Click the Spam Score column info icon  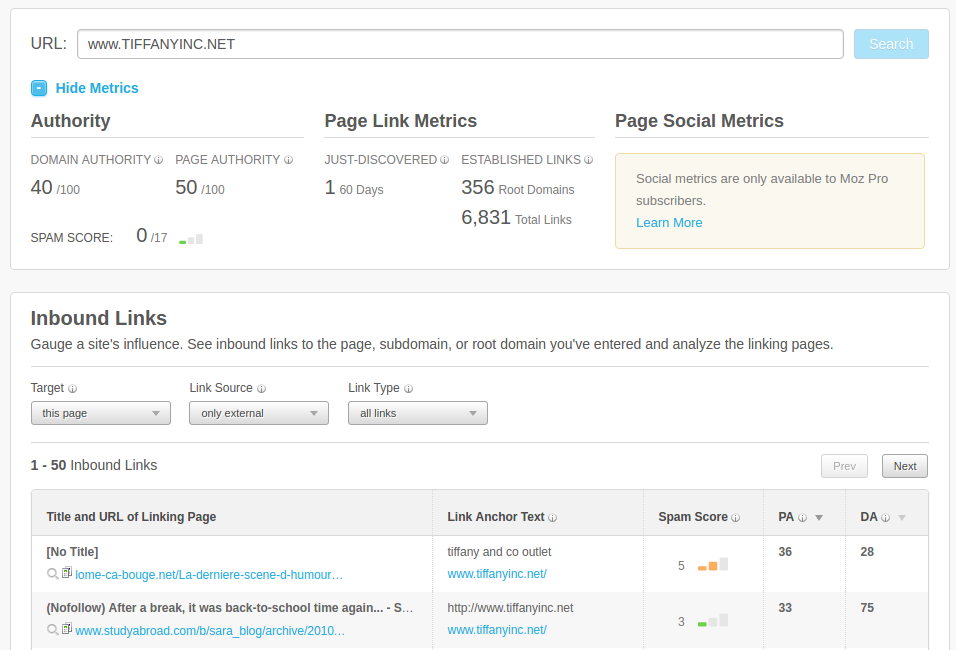735,518
